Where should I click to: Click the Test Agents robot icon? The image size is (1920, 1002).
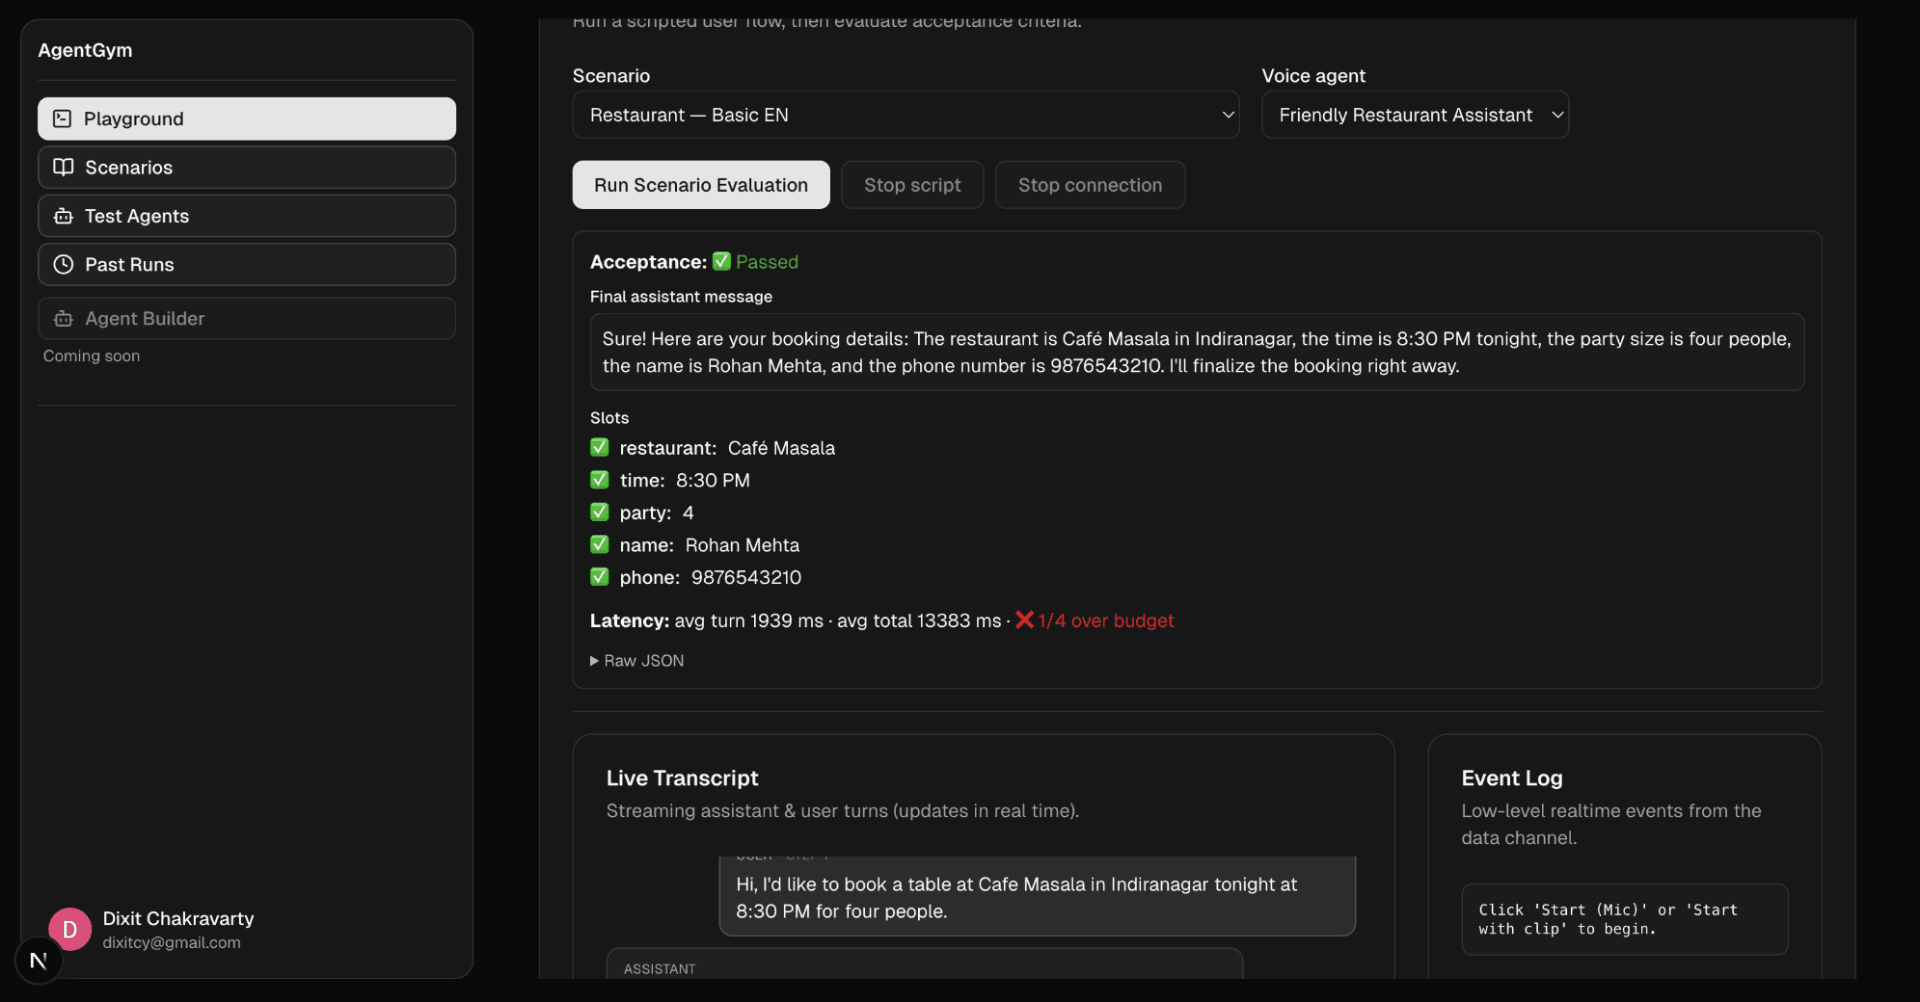click(x=63, y=216)
